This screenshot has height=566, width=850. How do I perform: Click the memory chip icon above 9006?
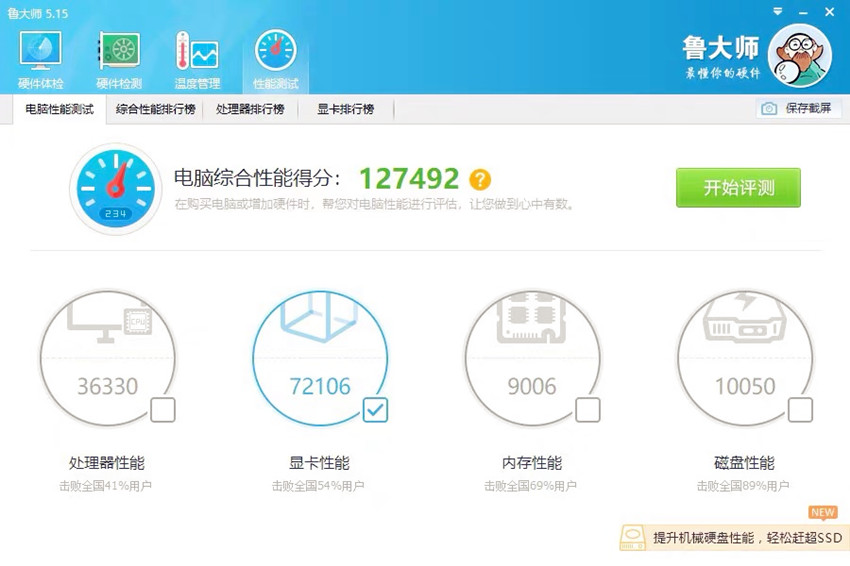click(531, 319)
